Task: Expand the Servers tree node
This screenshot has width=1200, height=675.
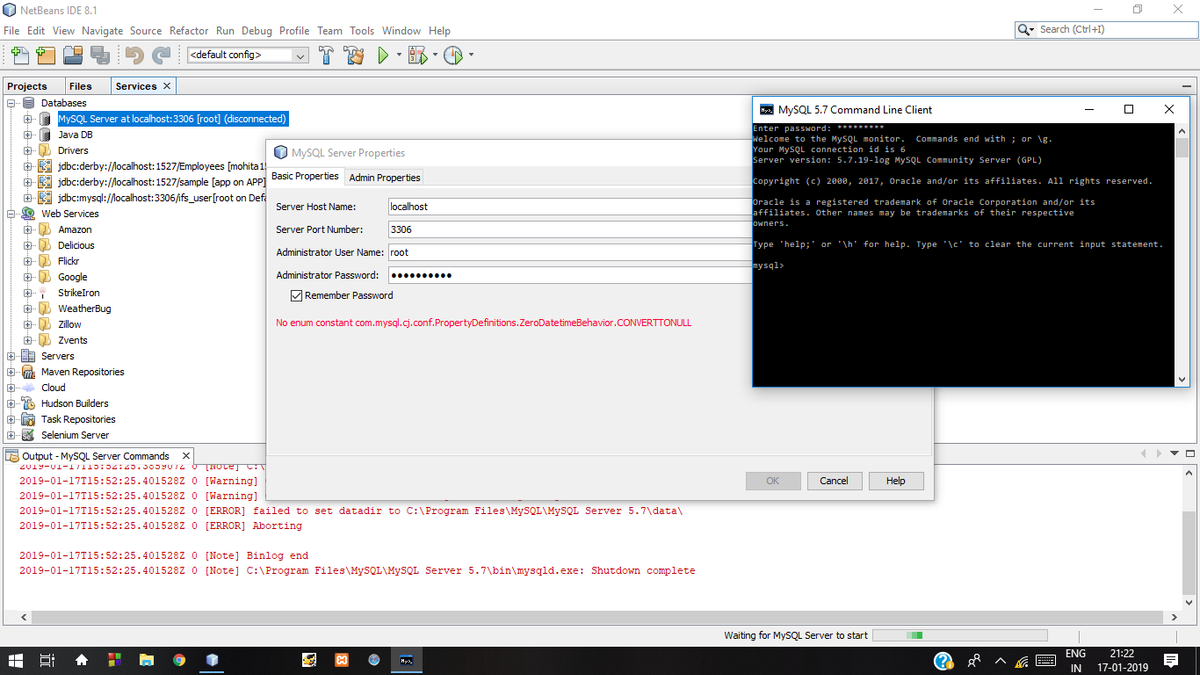Action: pos(11,356)
